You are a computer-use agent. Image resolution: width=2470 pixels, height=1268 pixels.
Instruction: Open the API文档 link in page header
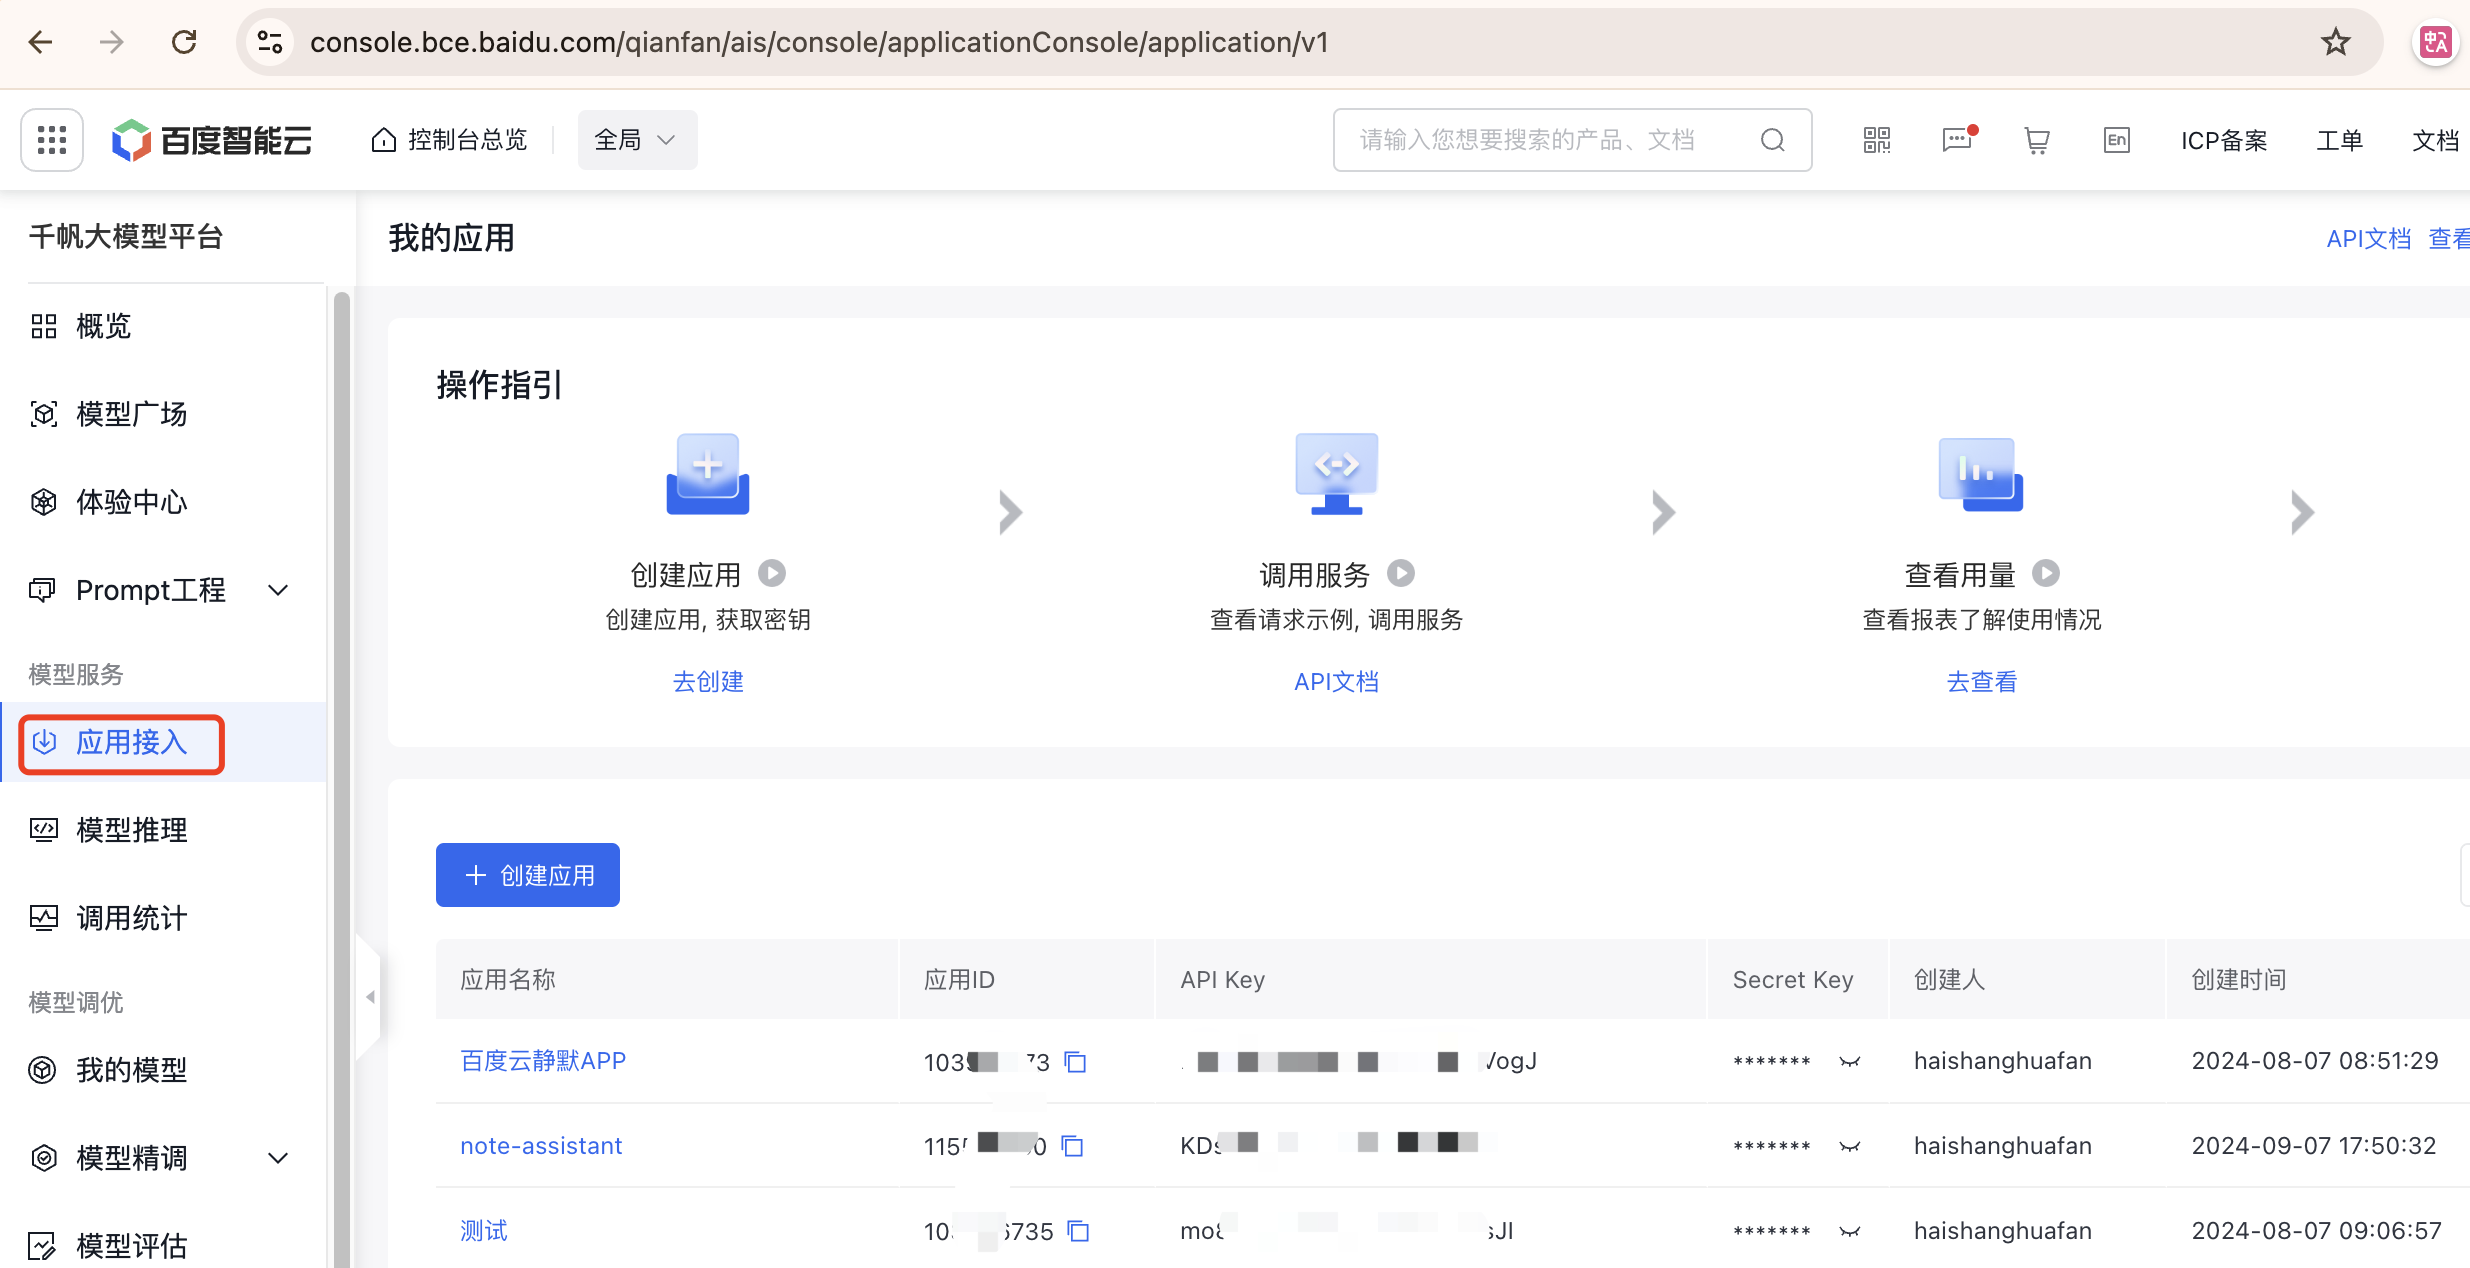click(2368, 239)
